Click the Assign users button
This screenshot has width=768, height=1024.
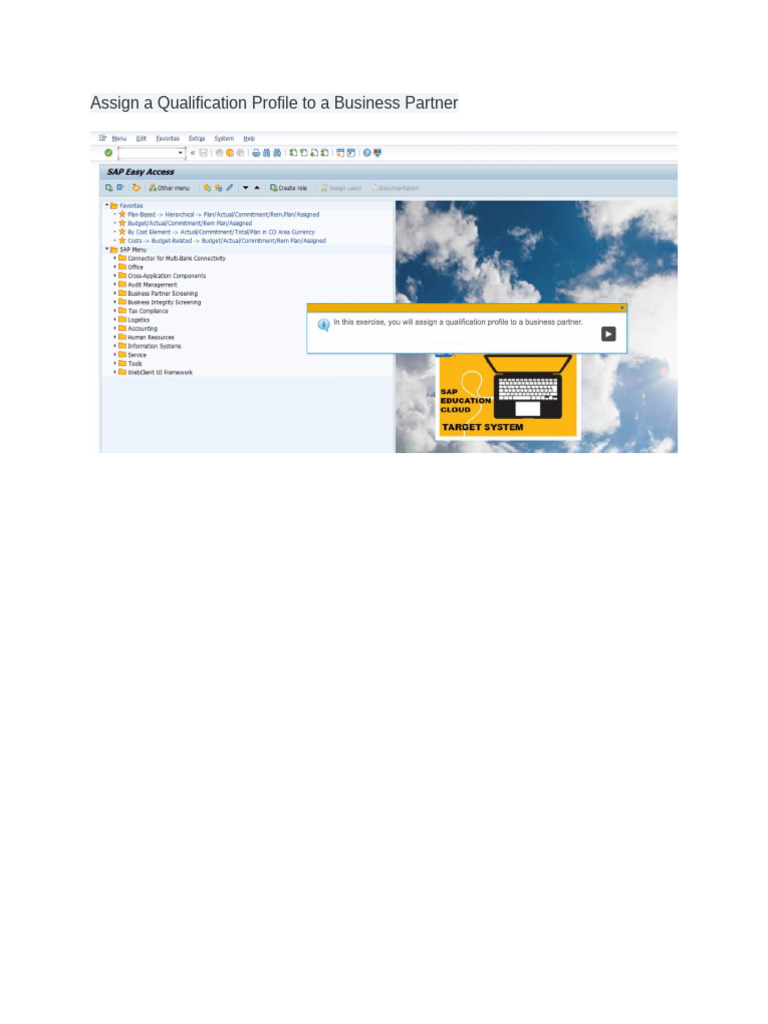point(340,188)
